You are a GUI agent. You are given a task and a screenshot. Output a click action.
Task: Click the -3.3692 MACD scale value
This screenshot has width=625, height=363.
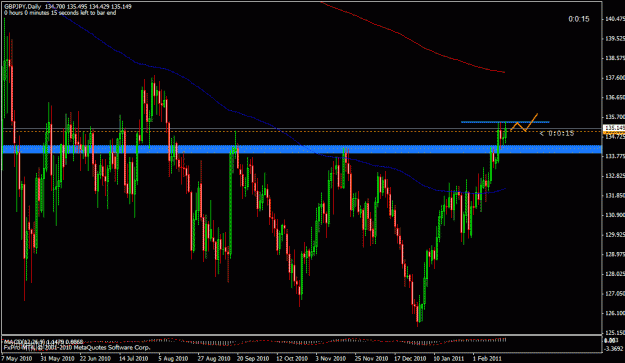pyautogui.click(x=614, y=349)
